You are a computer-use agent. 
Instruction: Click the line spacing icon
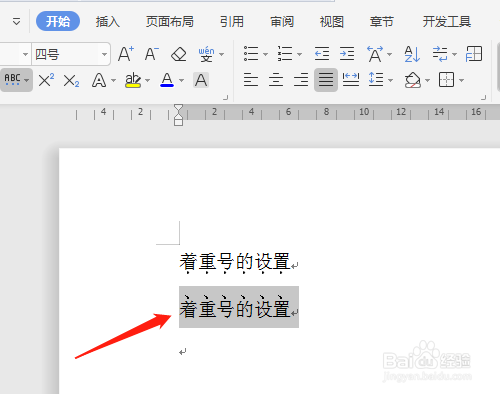click(x=376, y=80)
